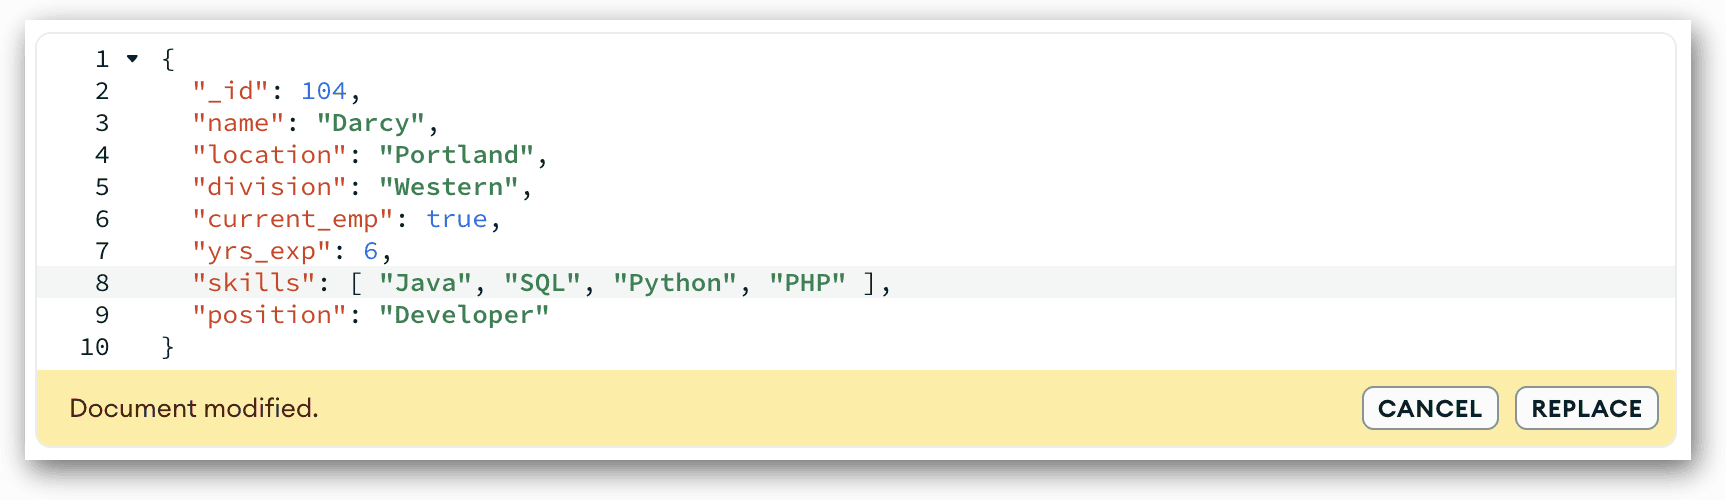
Task: Click the "Java" skill entry
Action: [x=425, y=283]
